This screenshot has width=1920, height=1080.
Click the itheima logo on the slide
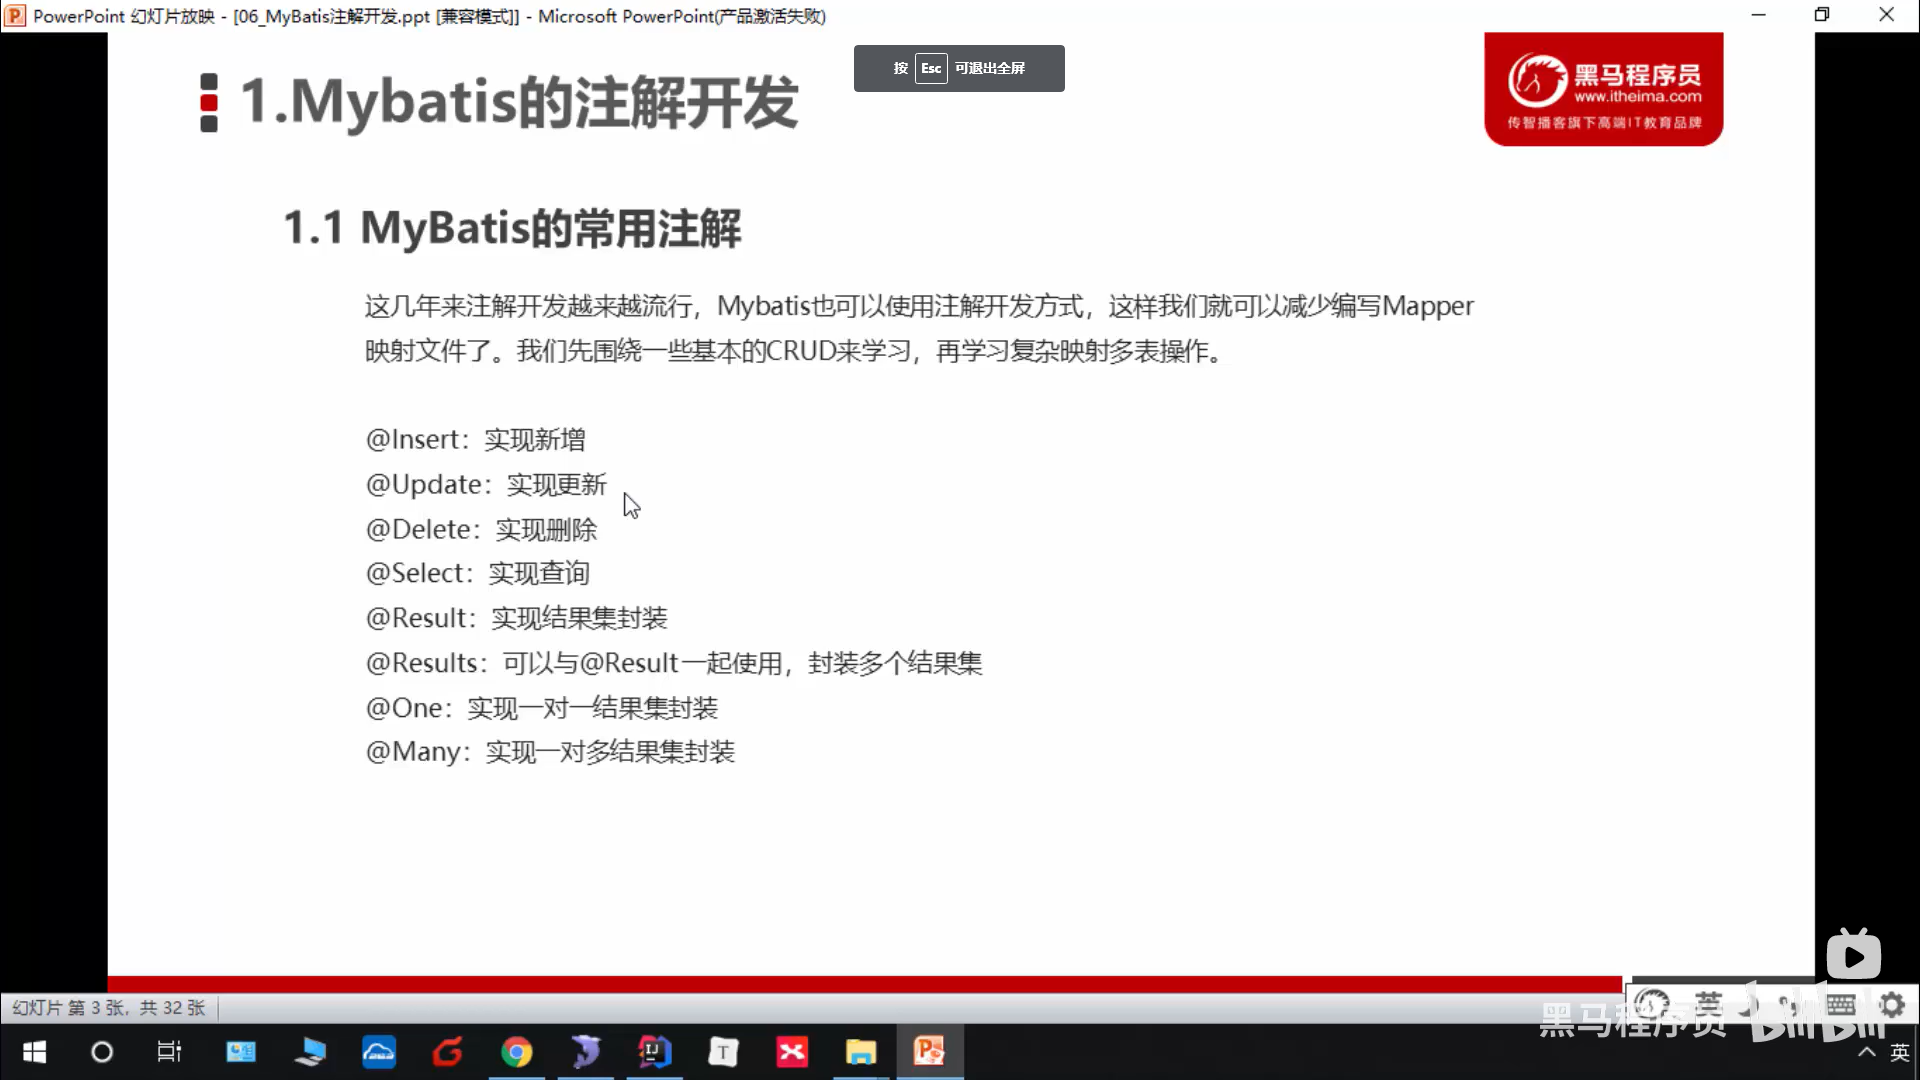pos(1603,90)
